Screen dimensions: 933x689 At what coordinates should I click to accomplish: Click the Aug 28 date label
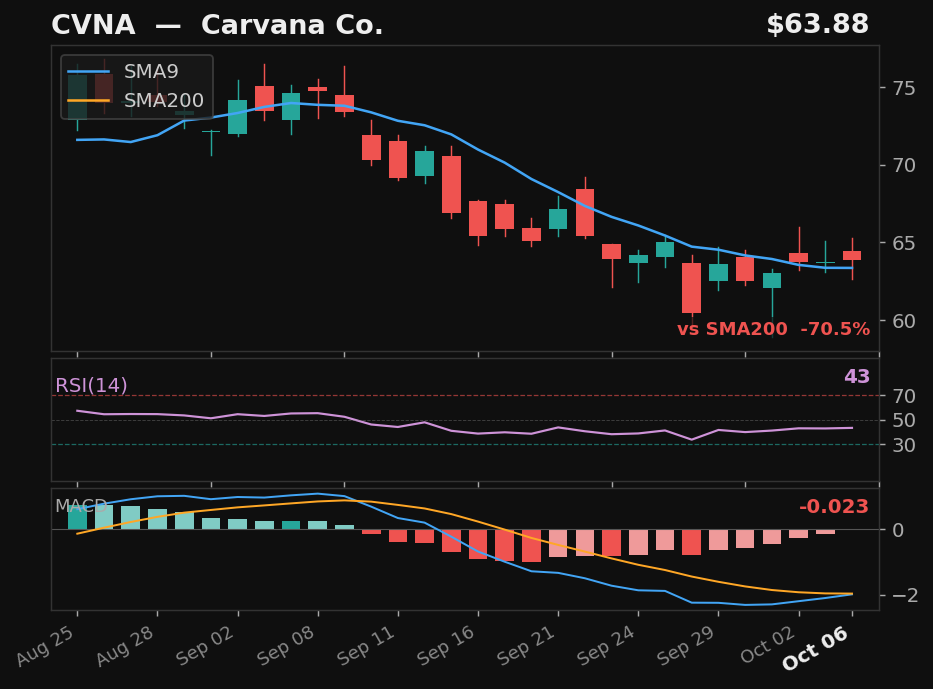[x=126, y=646]
